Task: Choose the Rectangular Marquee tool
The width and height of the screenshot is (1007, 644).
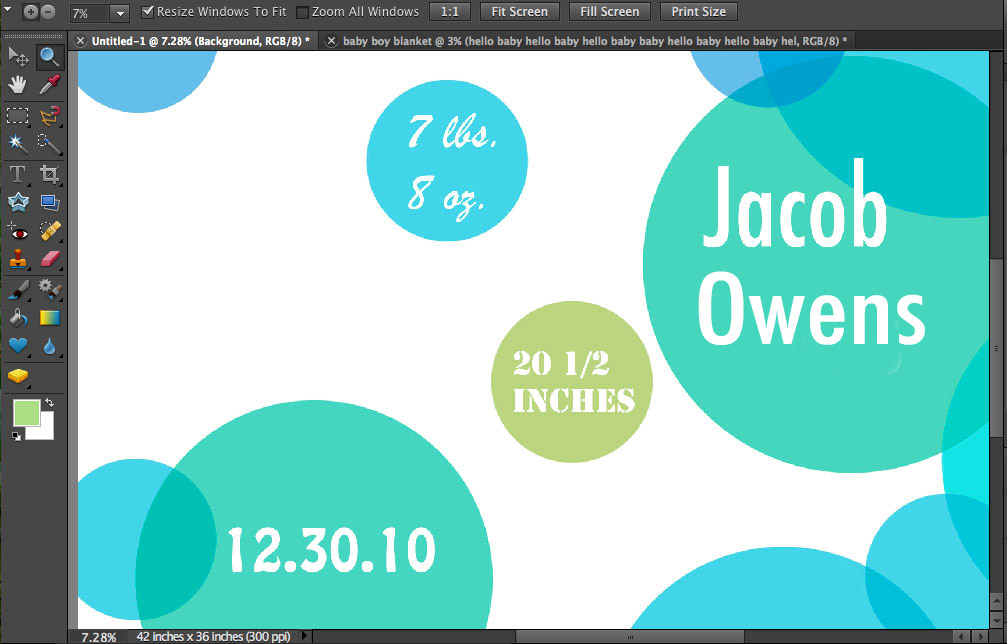Action: pos(18,116)
